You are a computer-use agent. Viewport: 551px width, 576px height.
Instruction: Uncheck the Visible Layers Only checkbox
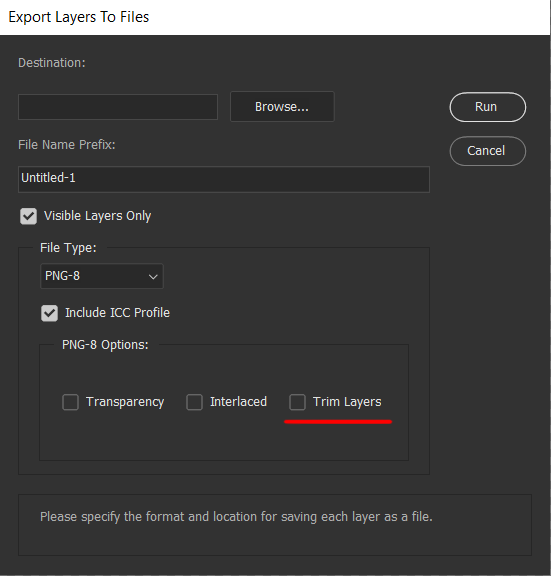point(29,216)
